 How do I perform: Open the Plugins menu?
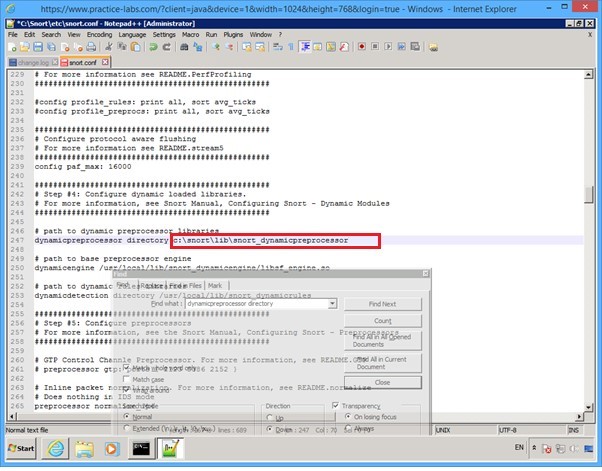(x=233, y=35)
